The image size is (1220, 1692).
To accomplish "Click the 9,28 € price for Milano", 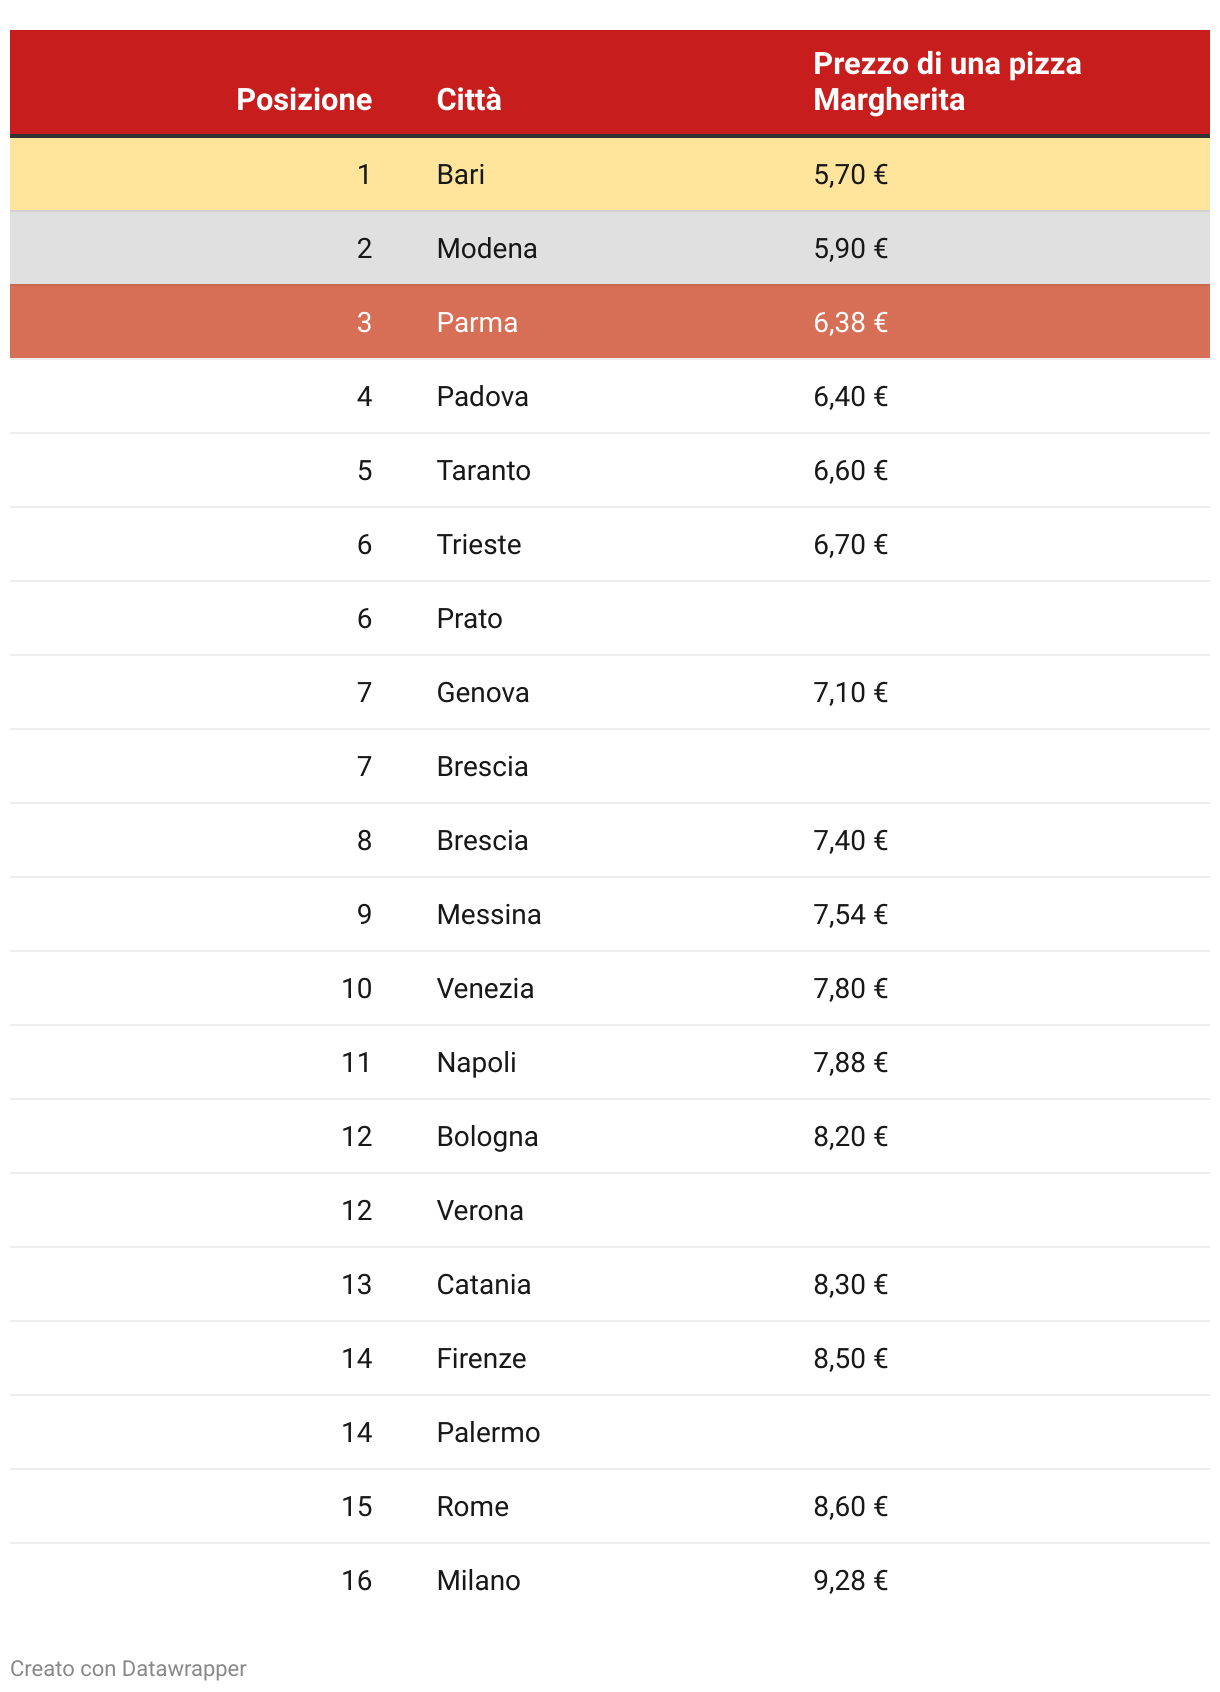I will pyautogui.click(x=850, y=1581).
